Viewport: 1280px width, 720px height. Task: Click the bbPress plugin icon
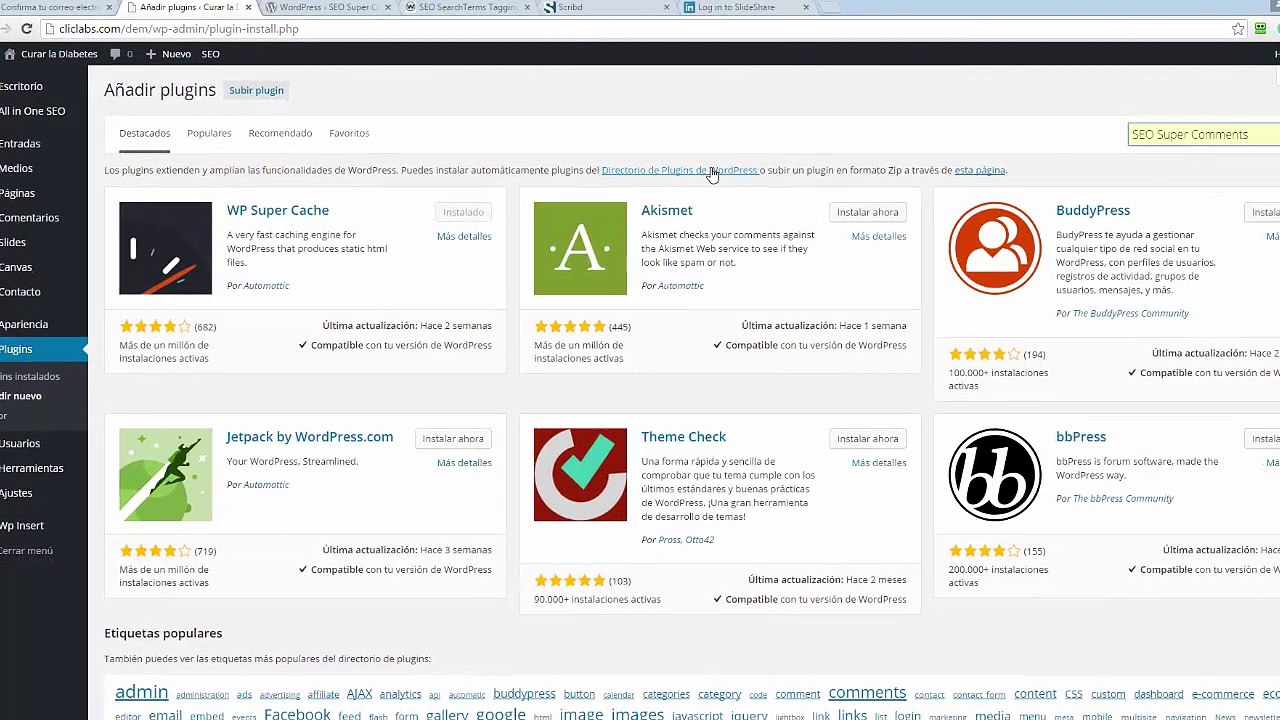995,475
